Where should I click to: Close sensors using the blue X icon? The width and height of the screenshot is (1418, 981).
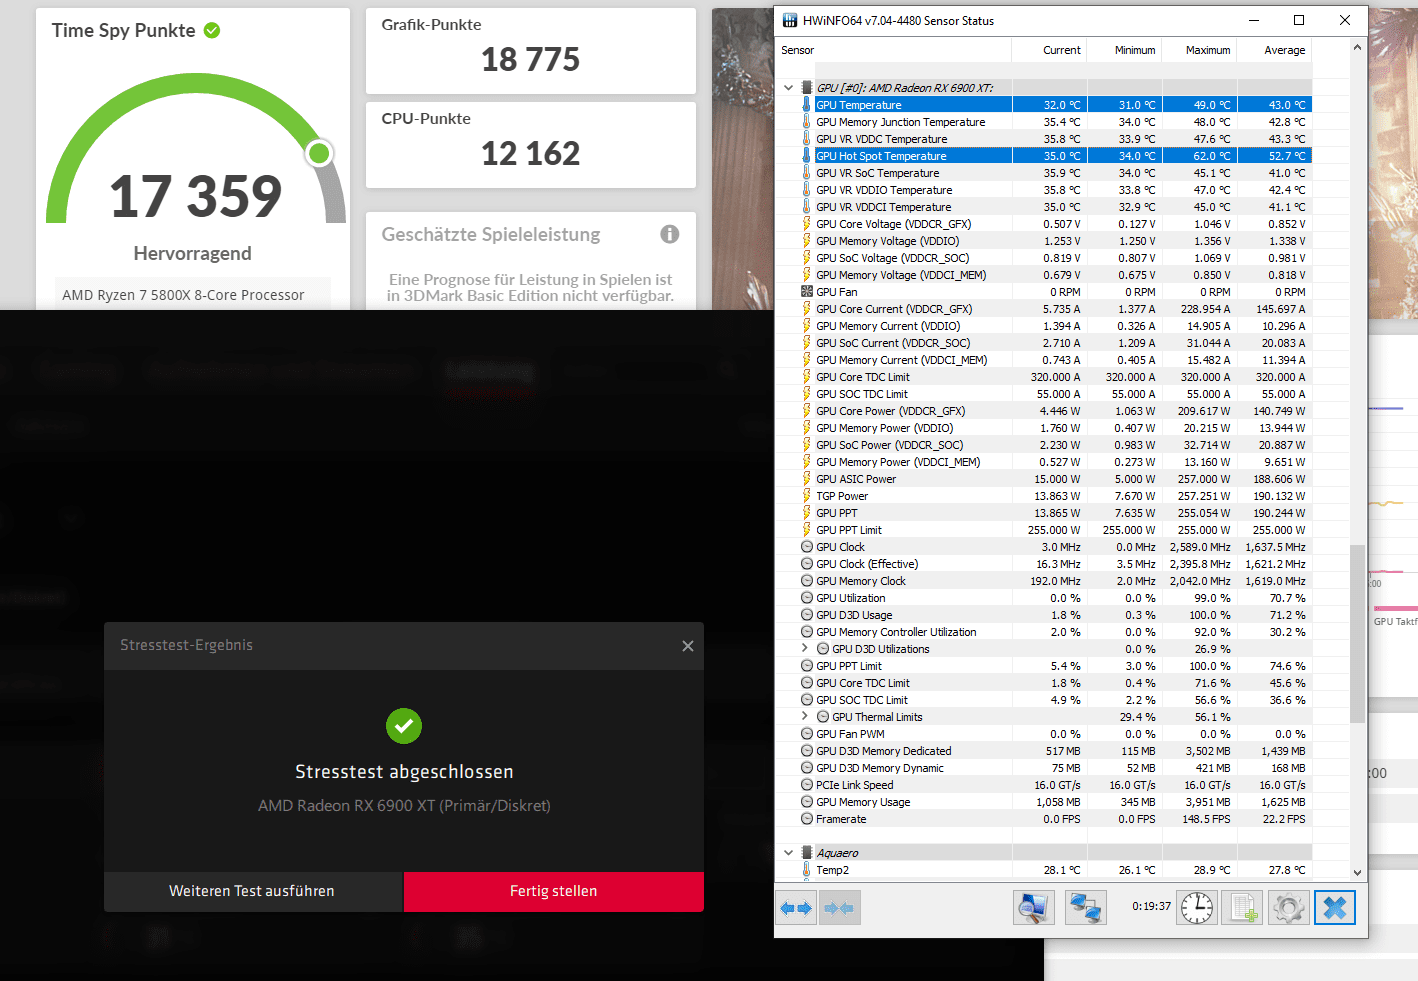(1335, 908)
